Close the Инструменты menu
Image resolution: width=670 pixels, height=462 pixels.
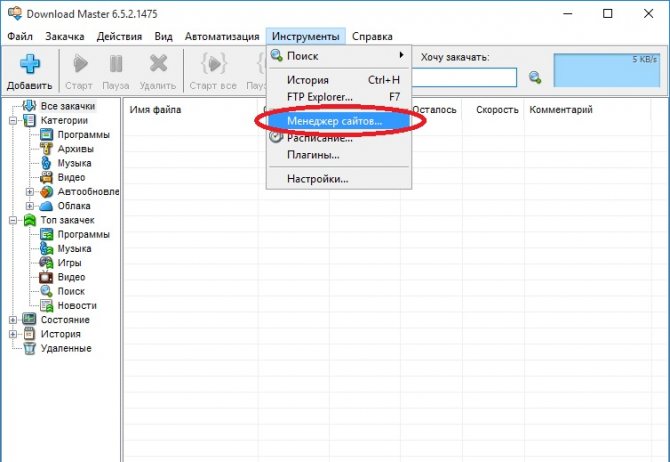coord(306,36)
